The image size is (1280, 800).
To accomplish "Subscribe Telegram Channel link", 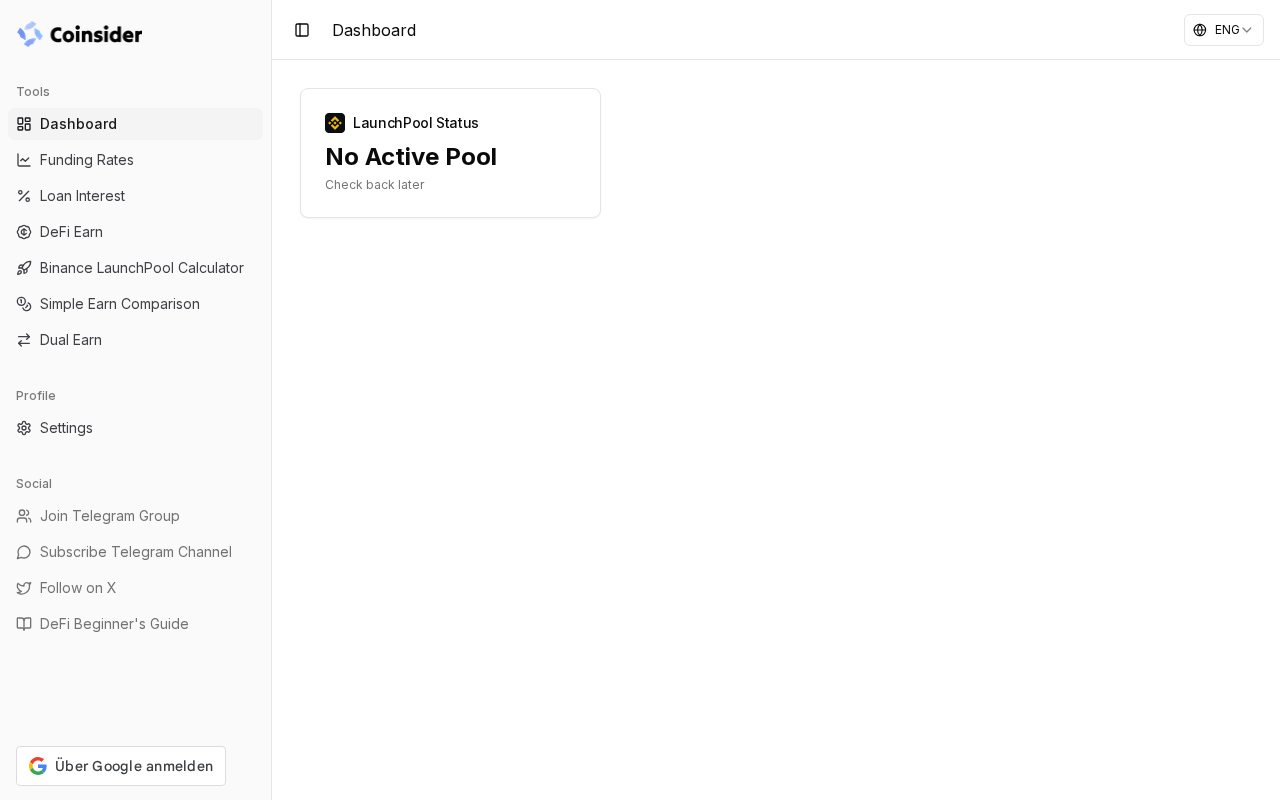I will click(136, 552).
